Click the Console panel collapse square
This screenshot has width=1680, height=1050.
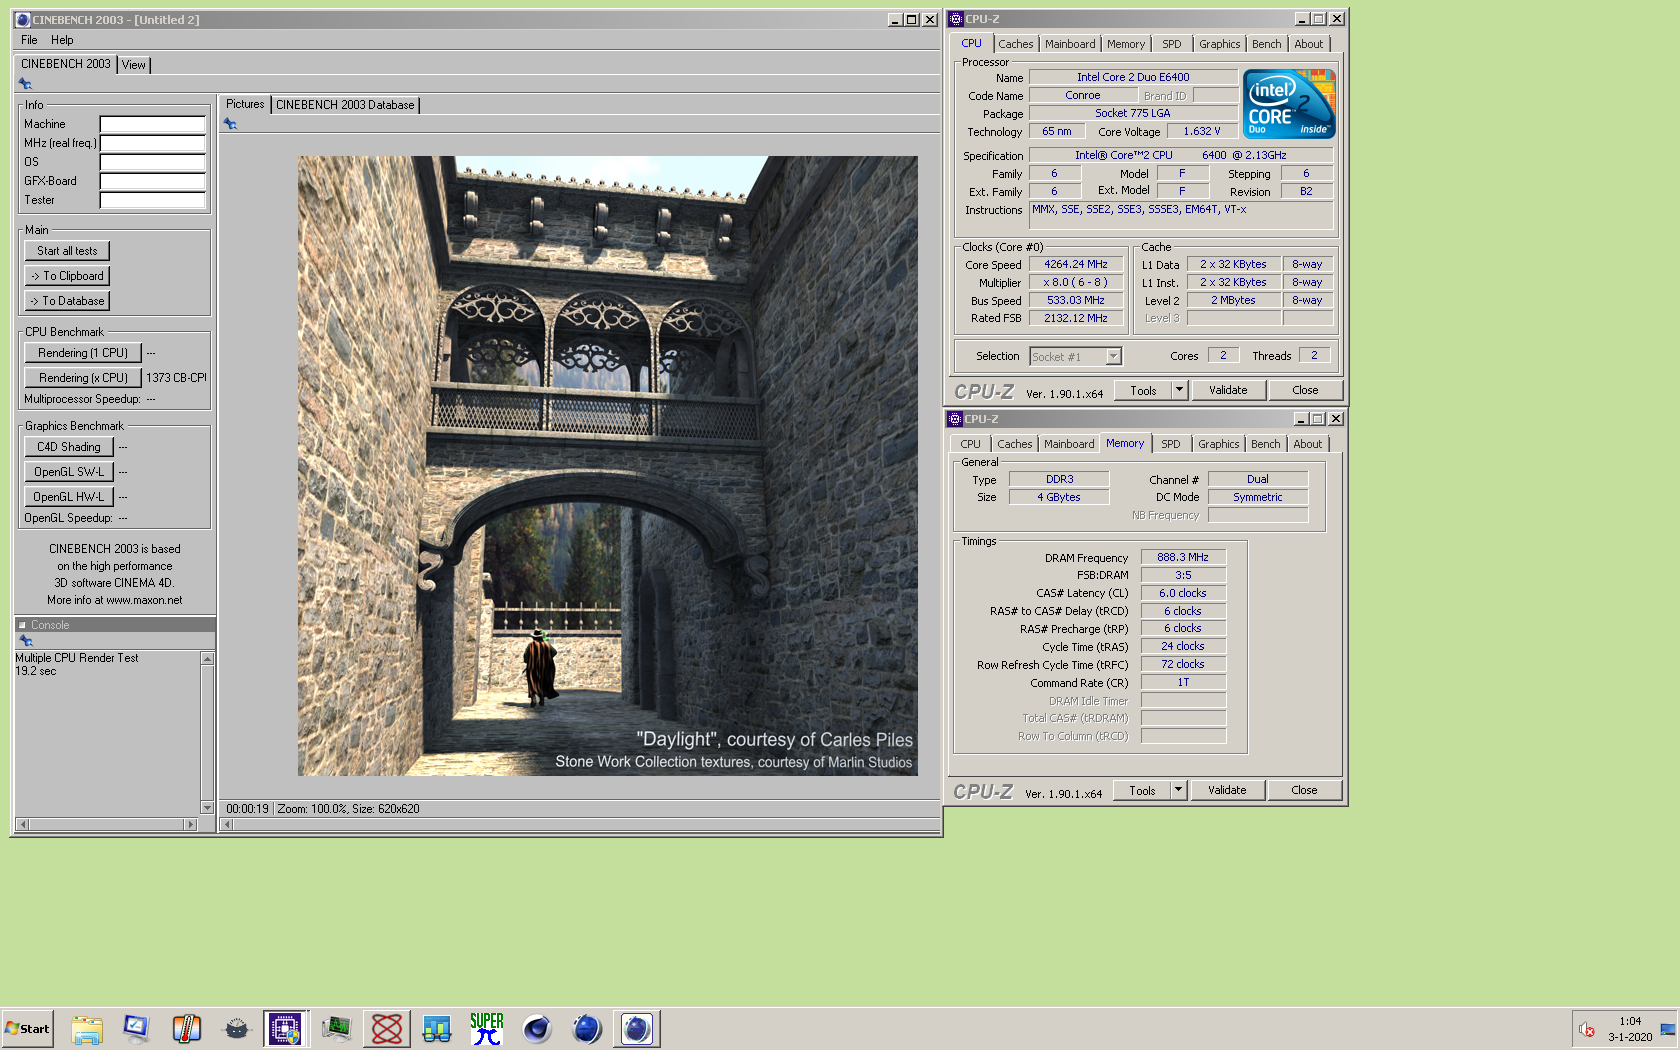pyautogui.click(x=22, y=625)
